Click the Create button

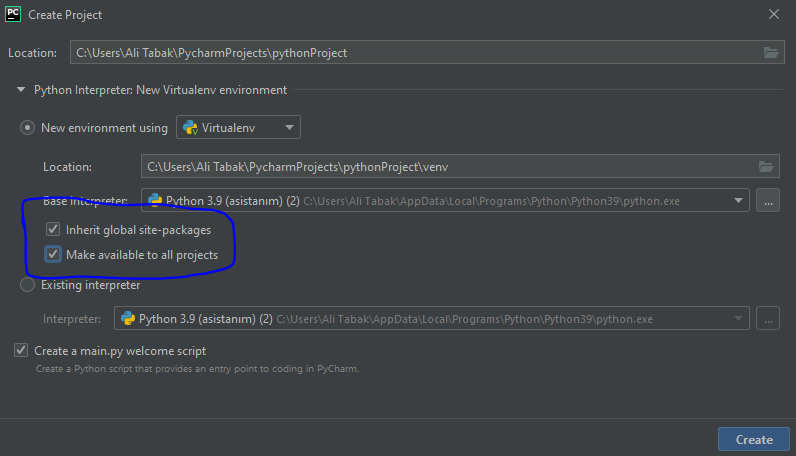coord(754,439)
